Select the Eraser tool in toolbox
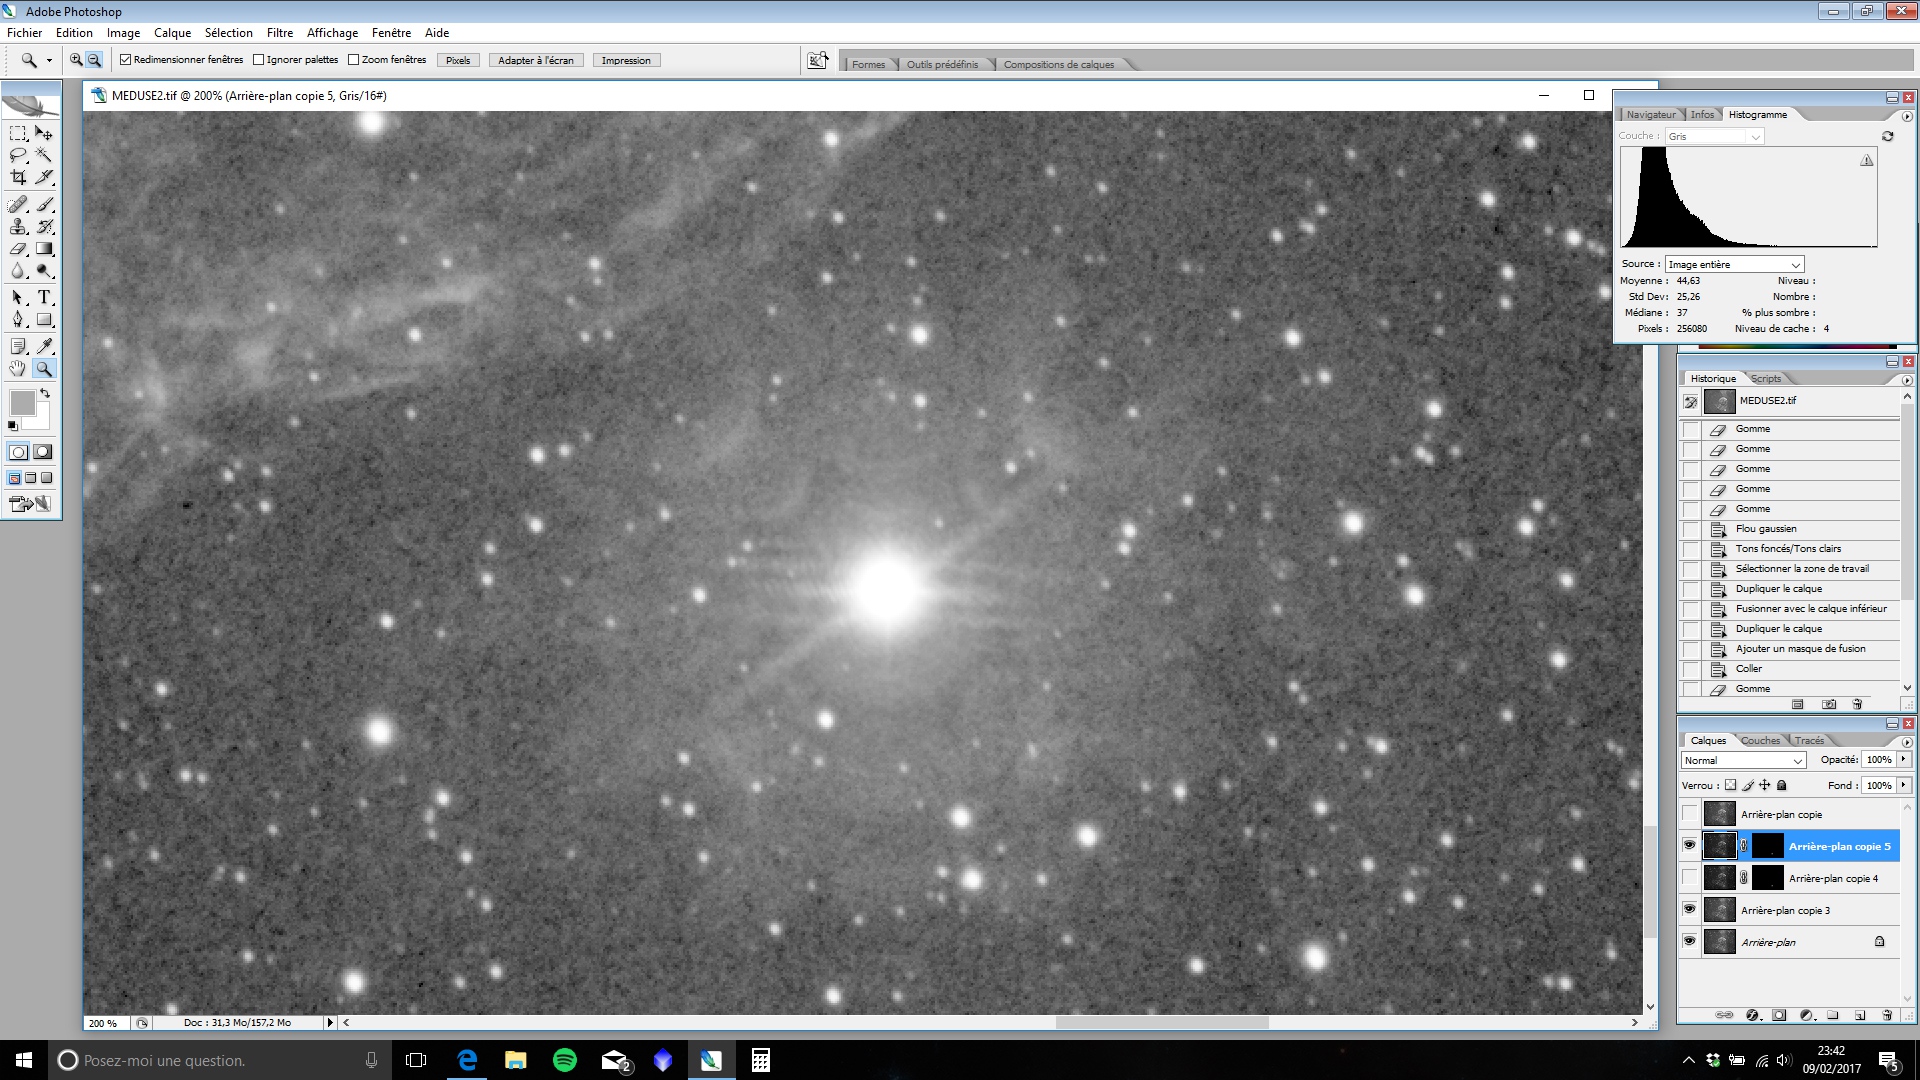This screenshot has width=1920, height=1080. click(x=18, y=249)
